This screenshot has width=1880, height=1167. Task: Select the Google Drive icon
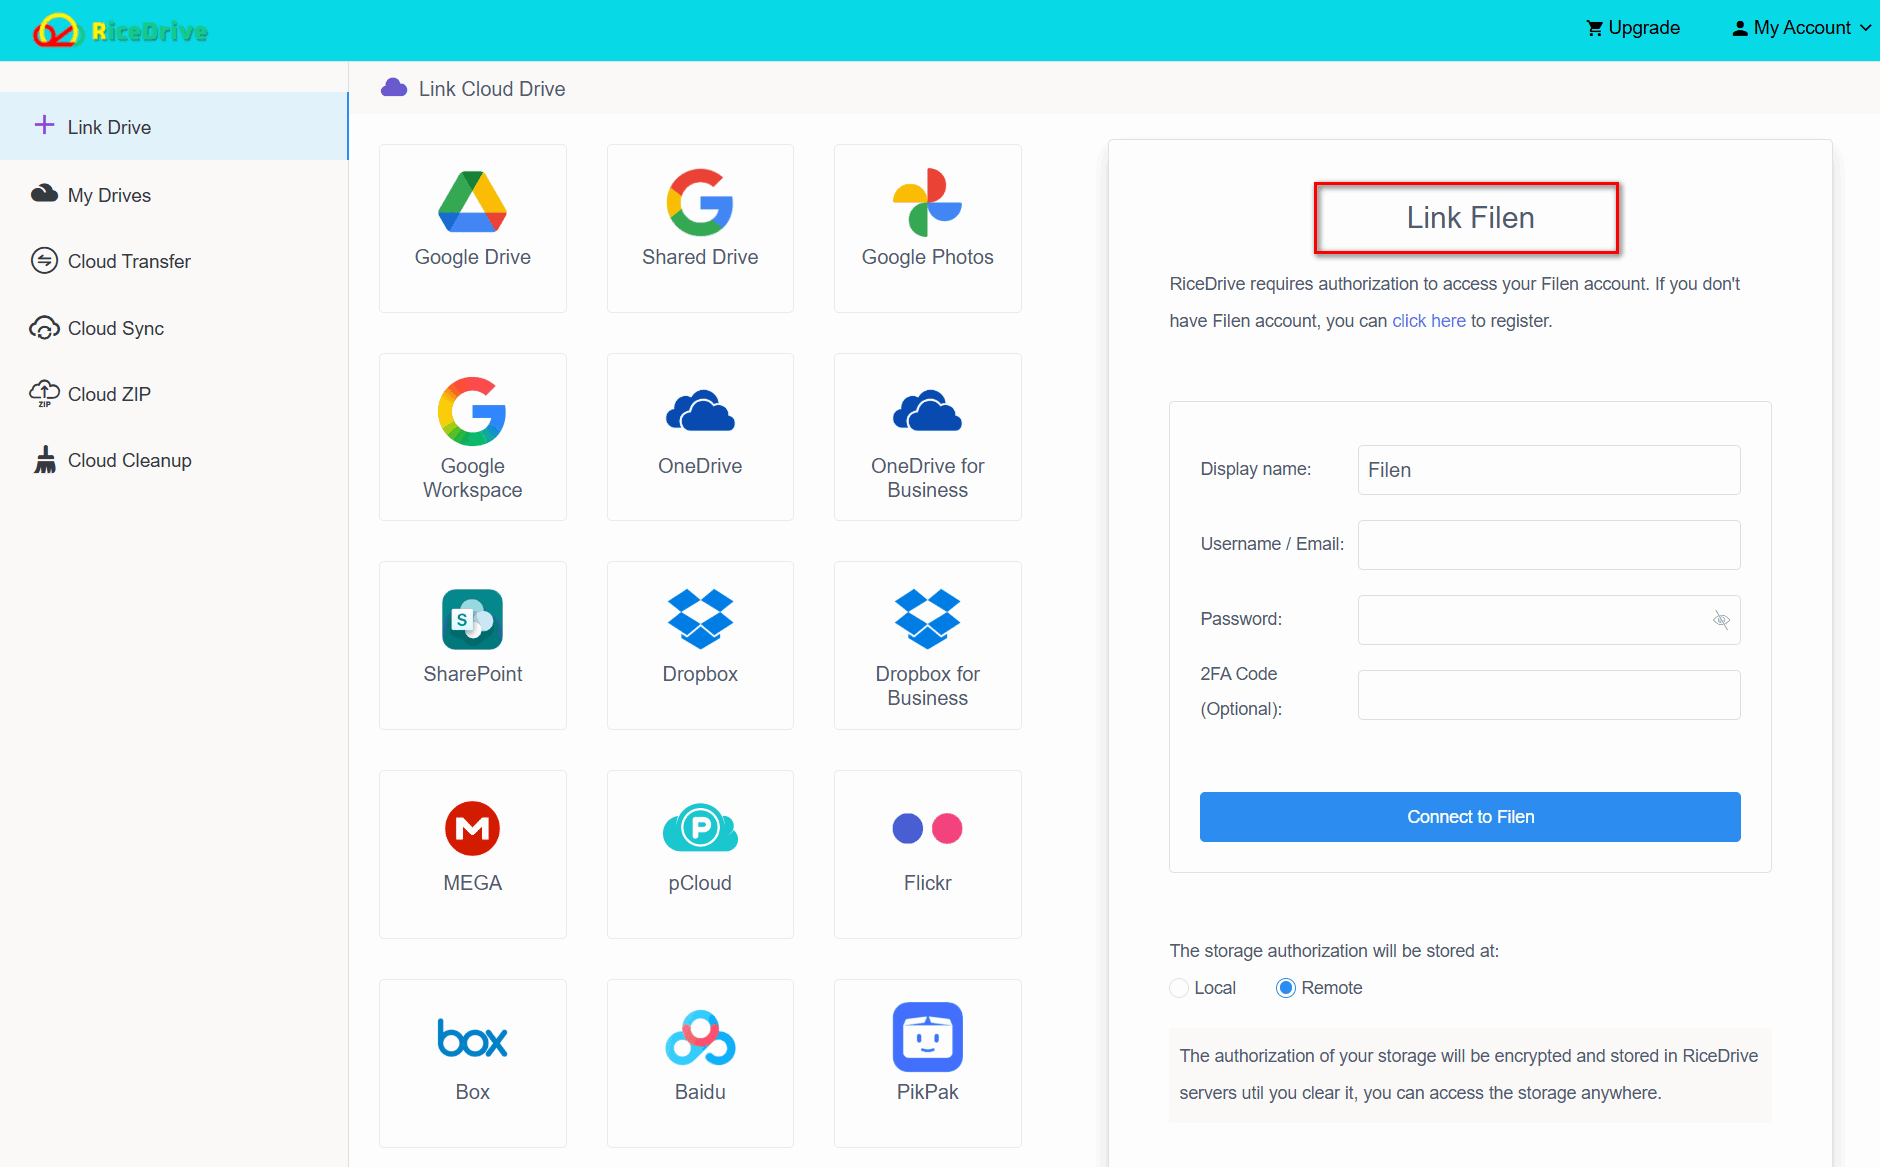[472, 202]
